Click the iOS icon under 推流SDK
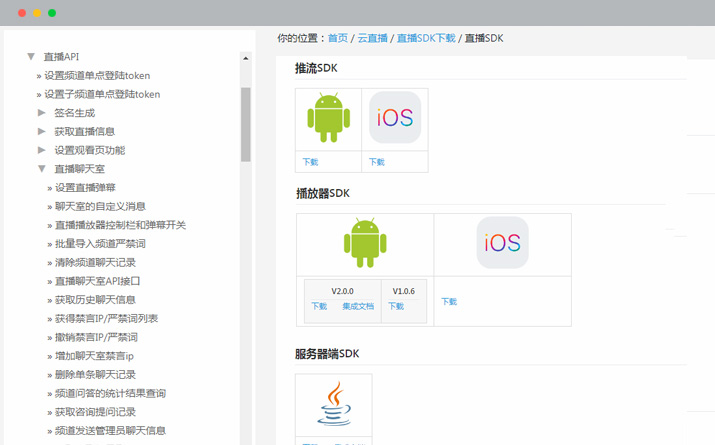 (394, 117)
